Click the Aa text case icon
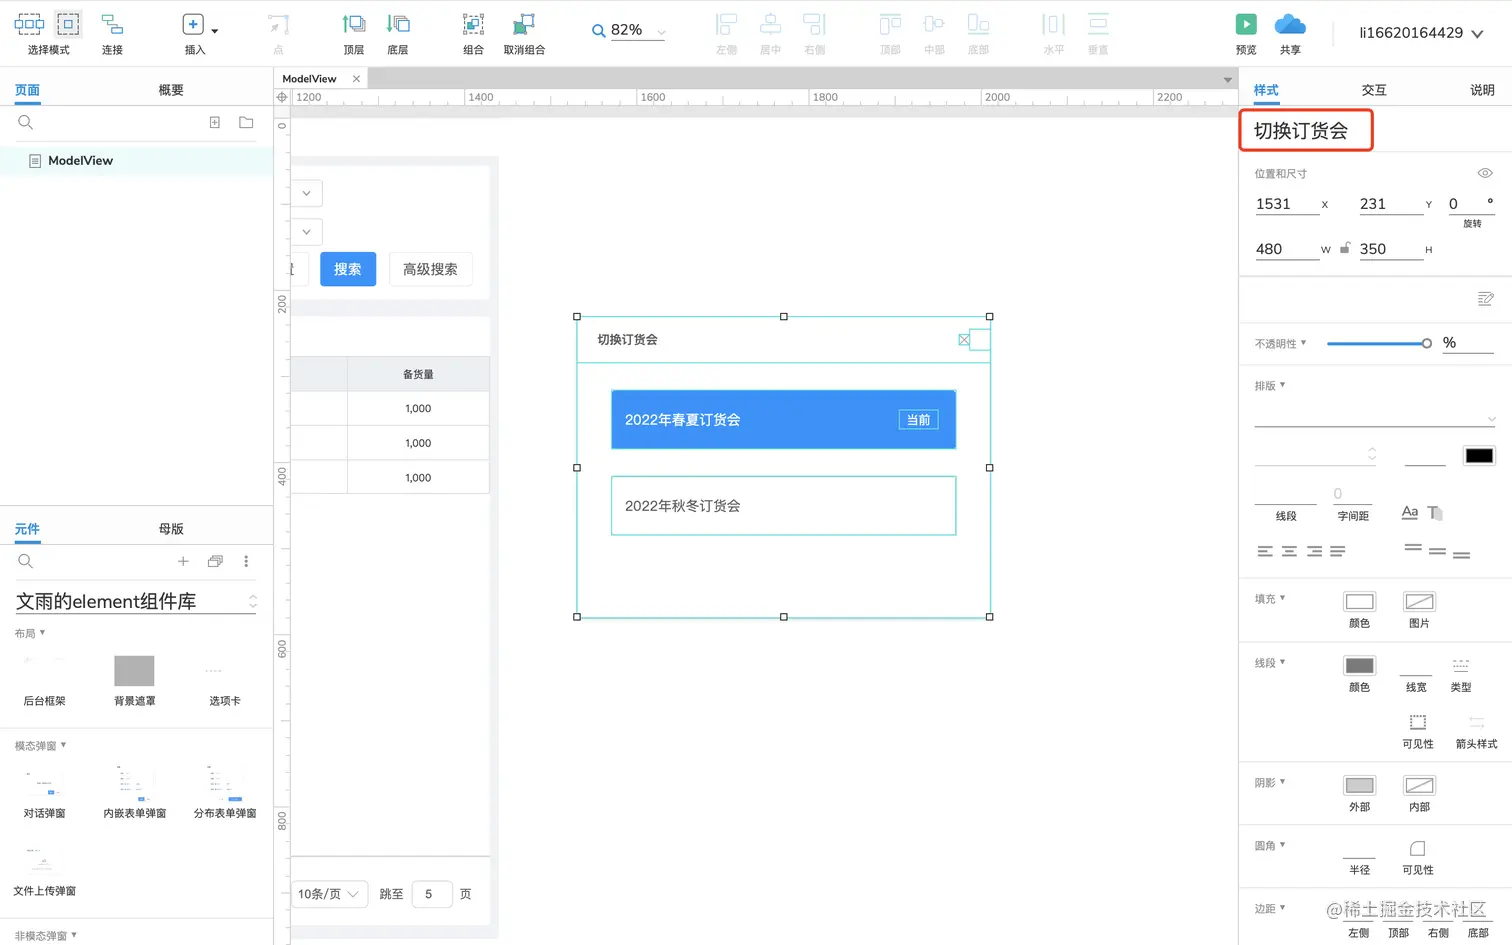 coord(1410,512)
